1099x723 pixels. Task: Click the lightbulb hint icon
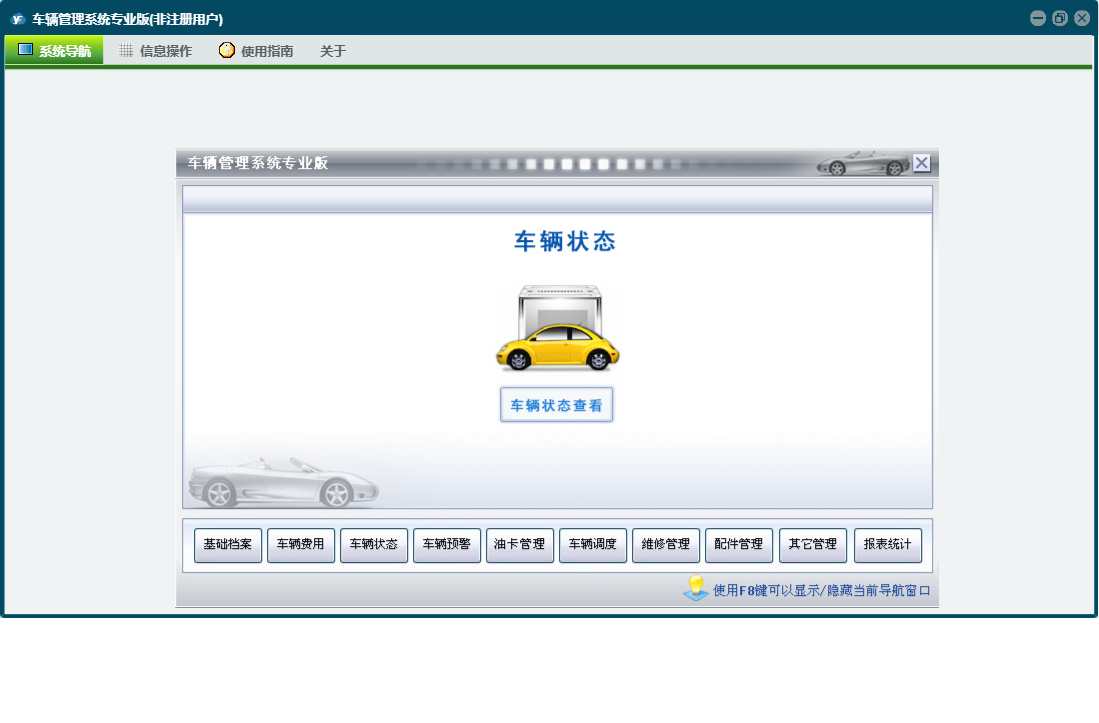(x=695, y=589)
